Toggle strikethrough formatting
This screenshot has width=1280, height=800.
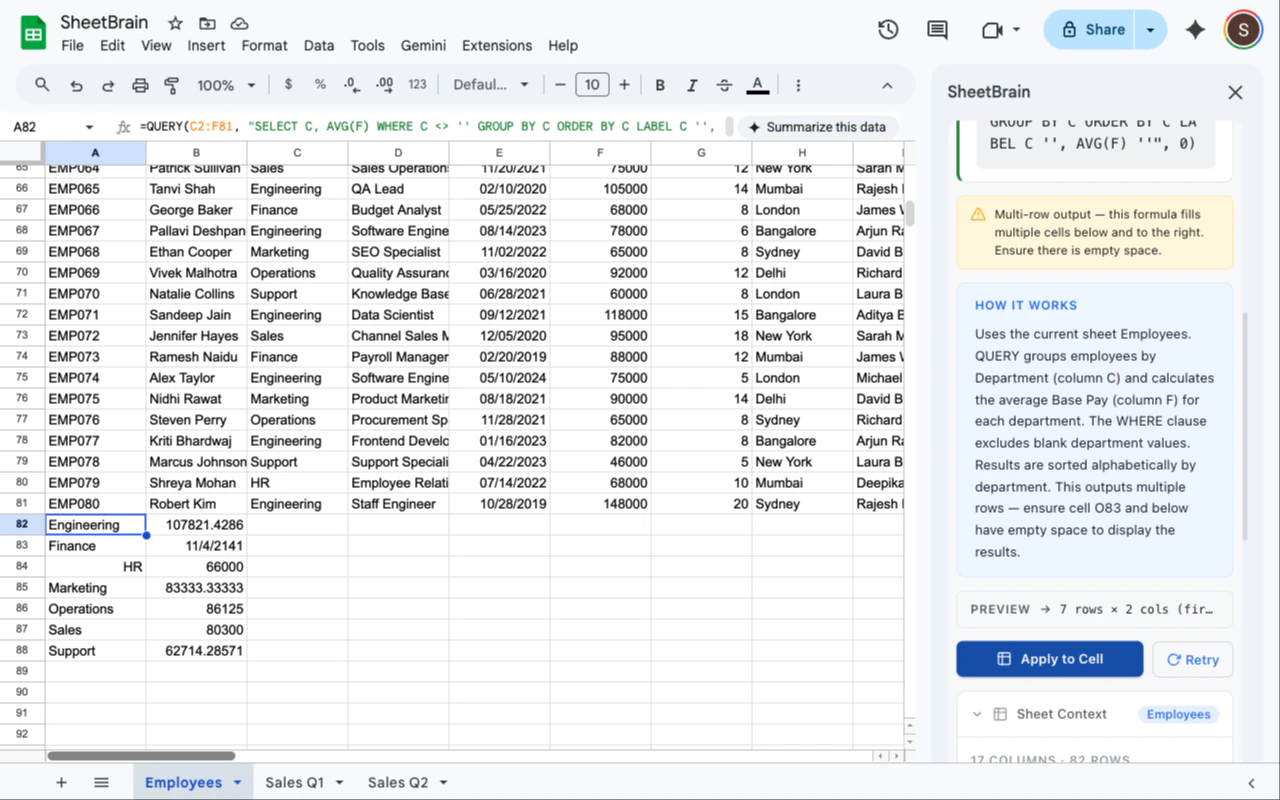point(725,85)
